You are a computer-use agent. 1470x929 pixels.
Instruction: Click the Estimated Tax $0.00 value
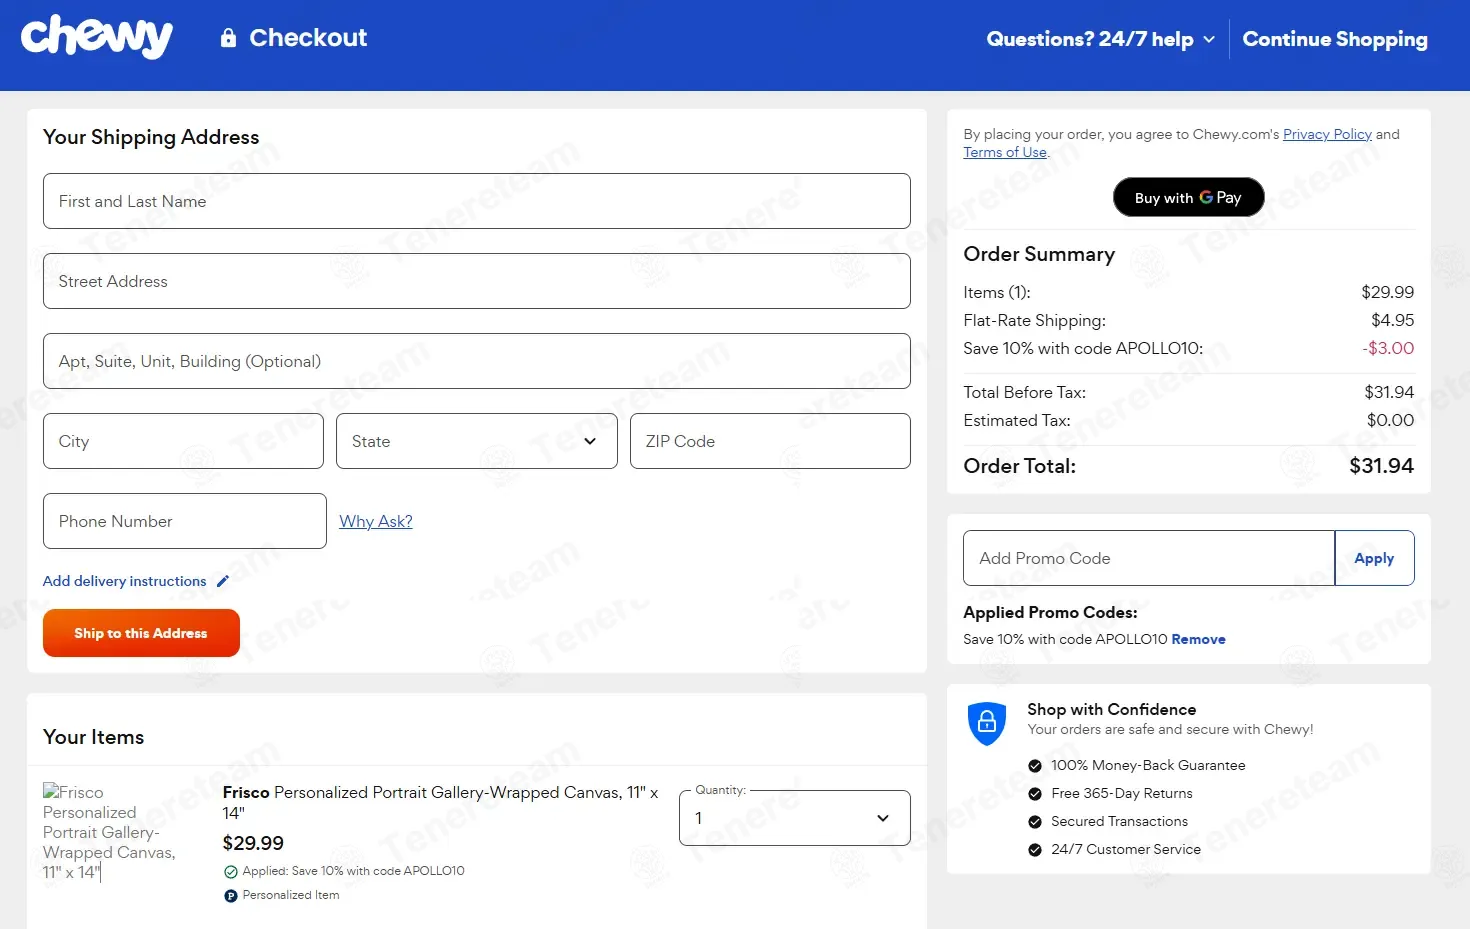coord(1390,420)
